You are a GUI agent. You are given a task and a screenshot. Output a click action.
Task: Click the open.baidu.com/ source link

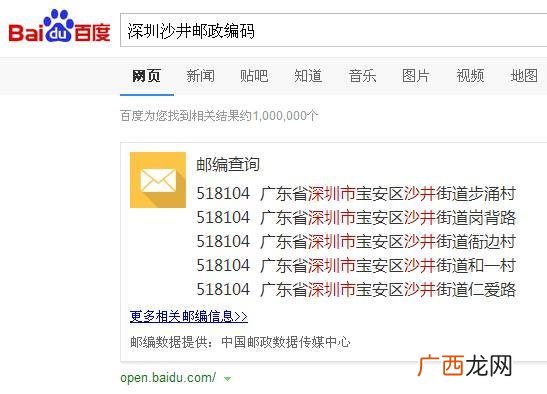coord(168,378)
